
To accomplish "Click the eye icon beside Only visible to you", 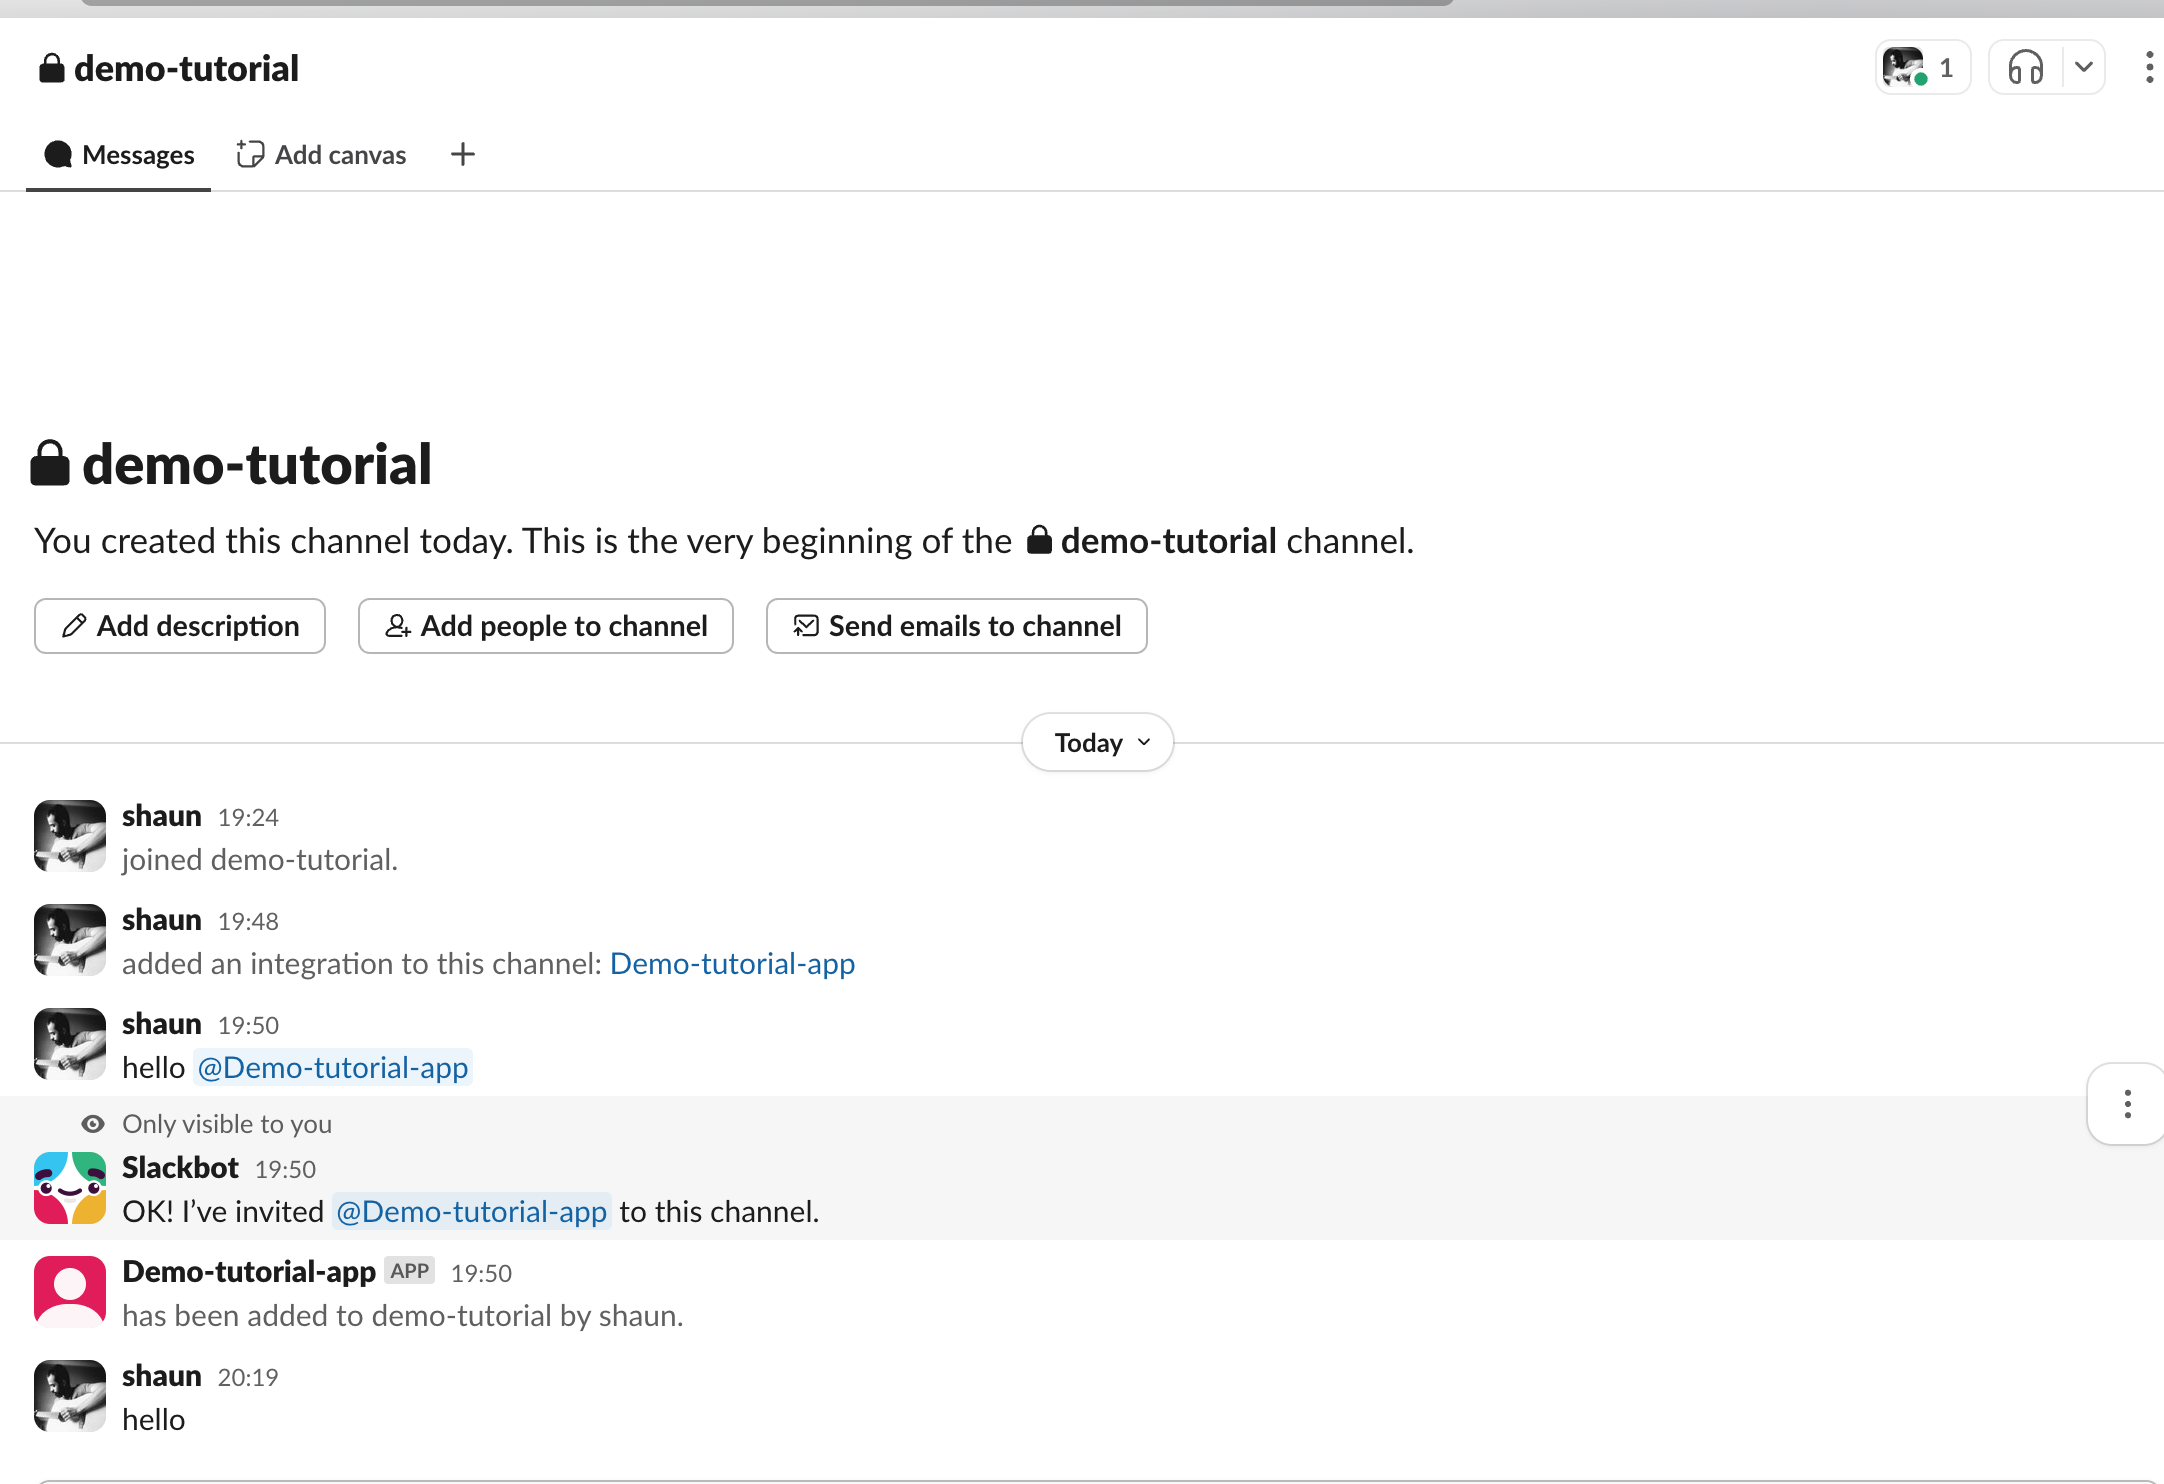I will tap(93, 1124).
